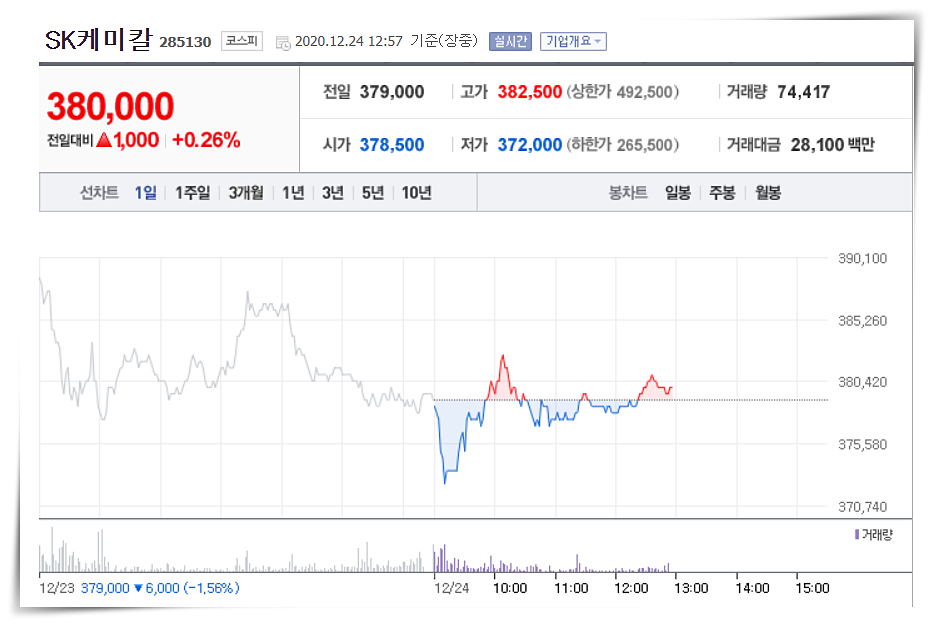The height and width of the screenshot is (627, 934).
Task: Click the 12:00 time axis marker
Action: point(631,588)
